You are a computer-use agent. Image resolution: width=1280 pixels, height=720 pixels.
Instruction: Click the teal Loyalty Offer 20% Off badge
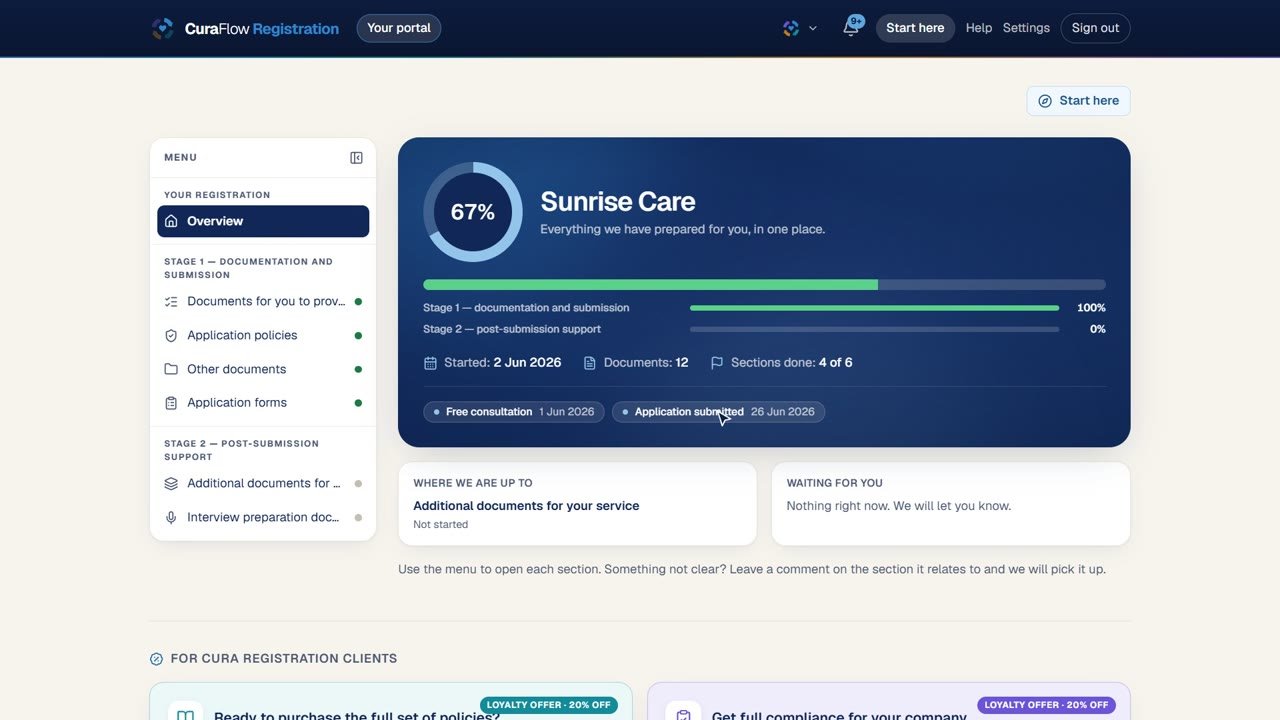coord(549,705)
